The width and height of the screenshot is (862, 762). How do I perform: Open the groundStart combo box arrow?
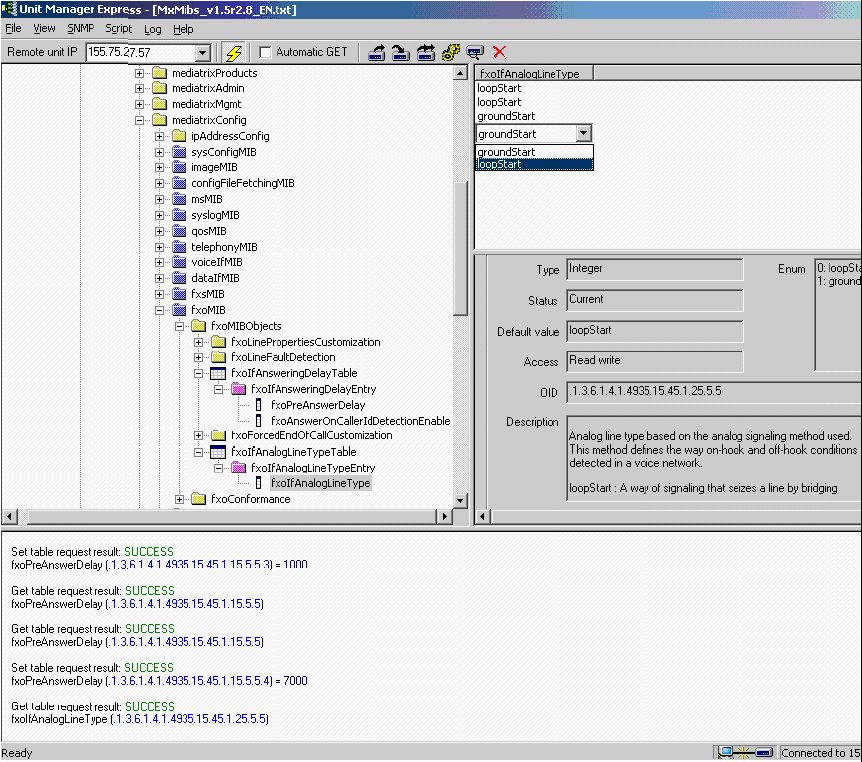pos(583,133)
